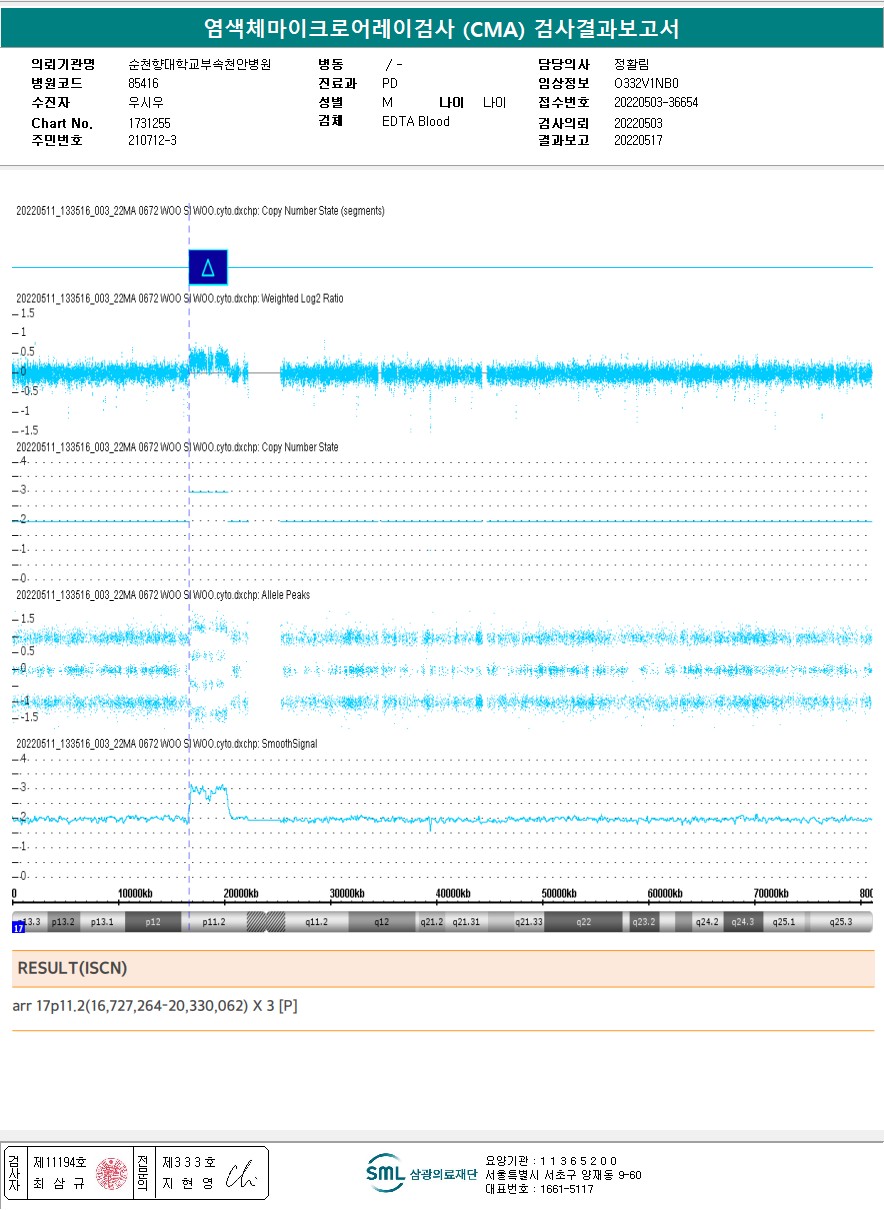Image resolution: width=884 pixels, height=1210 pixels.
Task: Click specialist license 제333호
Action: [188, 1163]
